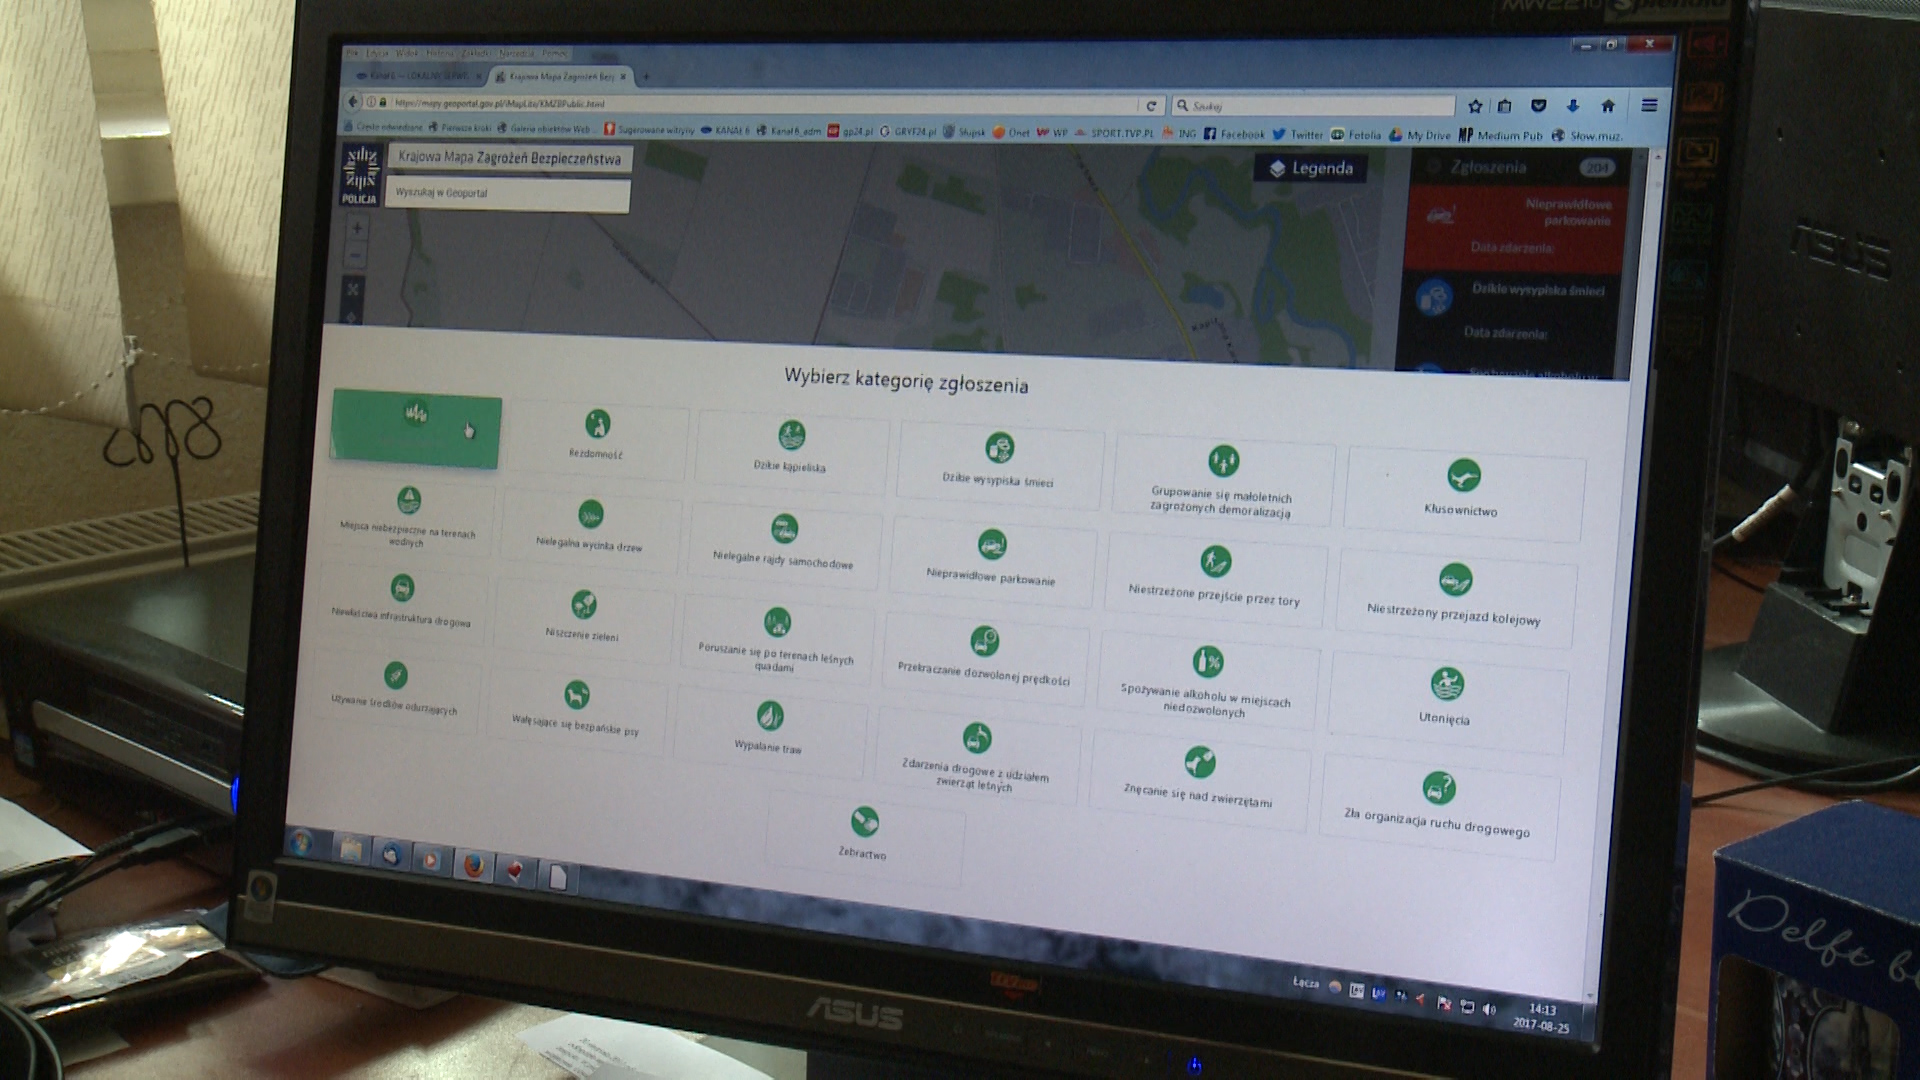The width and height of the screenshot is (1920, 1080).
Task: Open the Narzędzia menu in menu bar
Action: coord(517,53)
